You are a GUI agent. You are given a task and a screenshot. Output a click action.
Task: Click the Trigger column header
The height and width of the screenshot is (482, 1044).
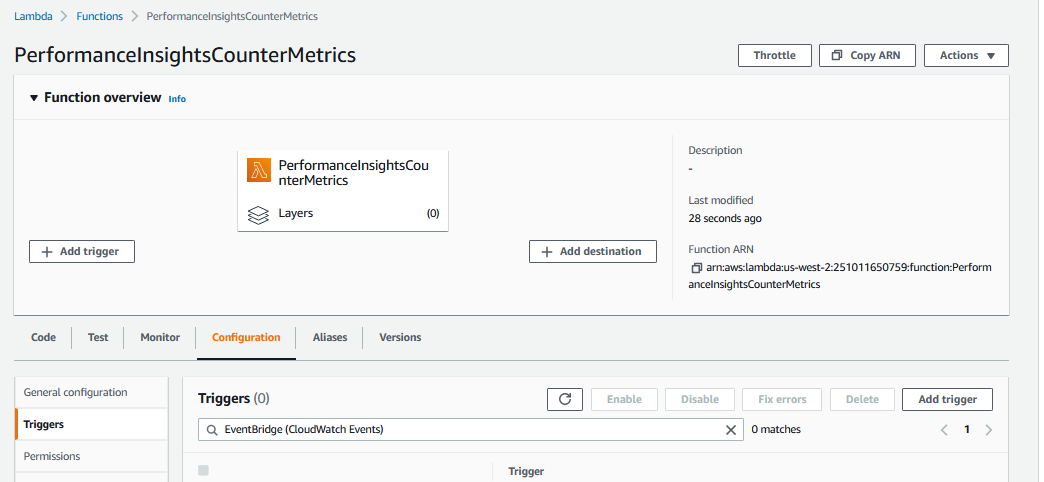pos(526,471)
